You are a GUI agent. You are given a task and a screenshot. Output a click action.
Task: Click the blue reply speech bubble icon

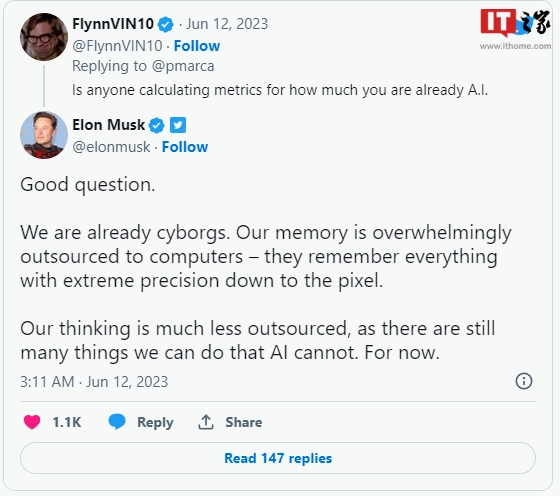(x=117, y=422)
